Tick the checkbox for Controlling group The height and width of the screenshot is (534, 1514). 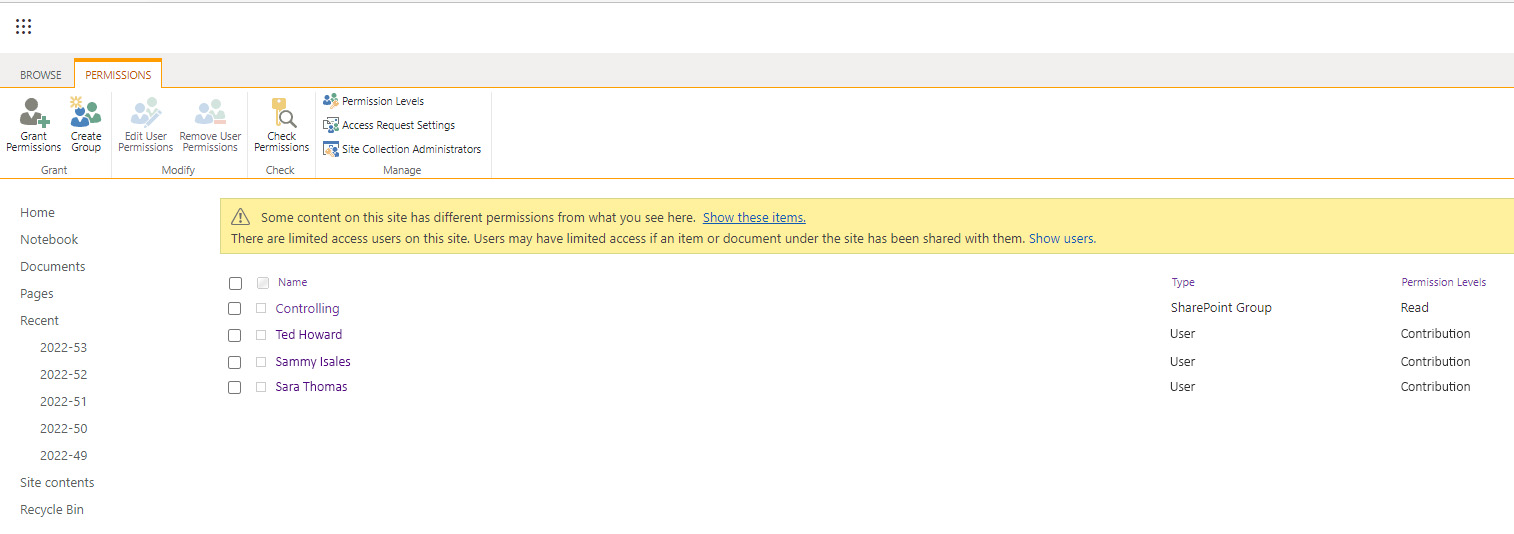pyautogui.click(x=235, y=309)
